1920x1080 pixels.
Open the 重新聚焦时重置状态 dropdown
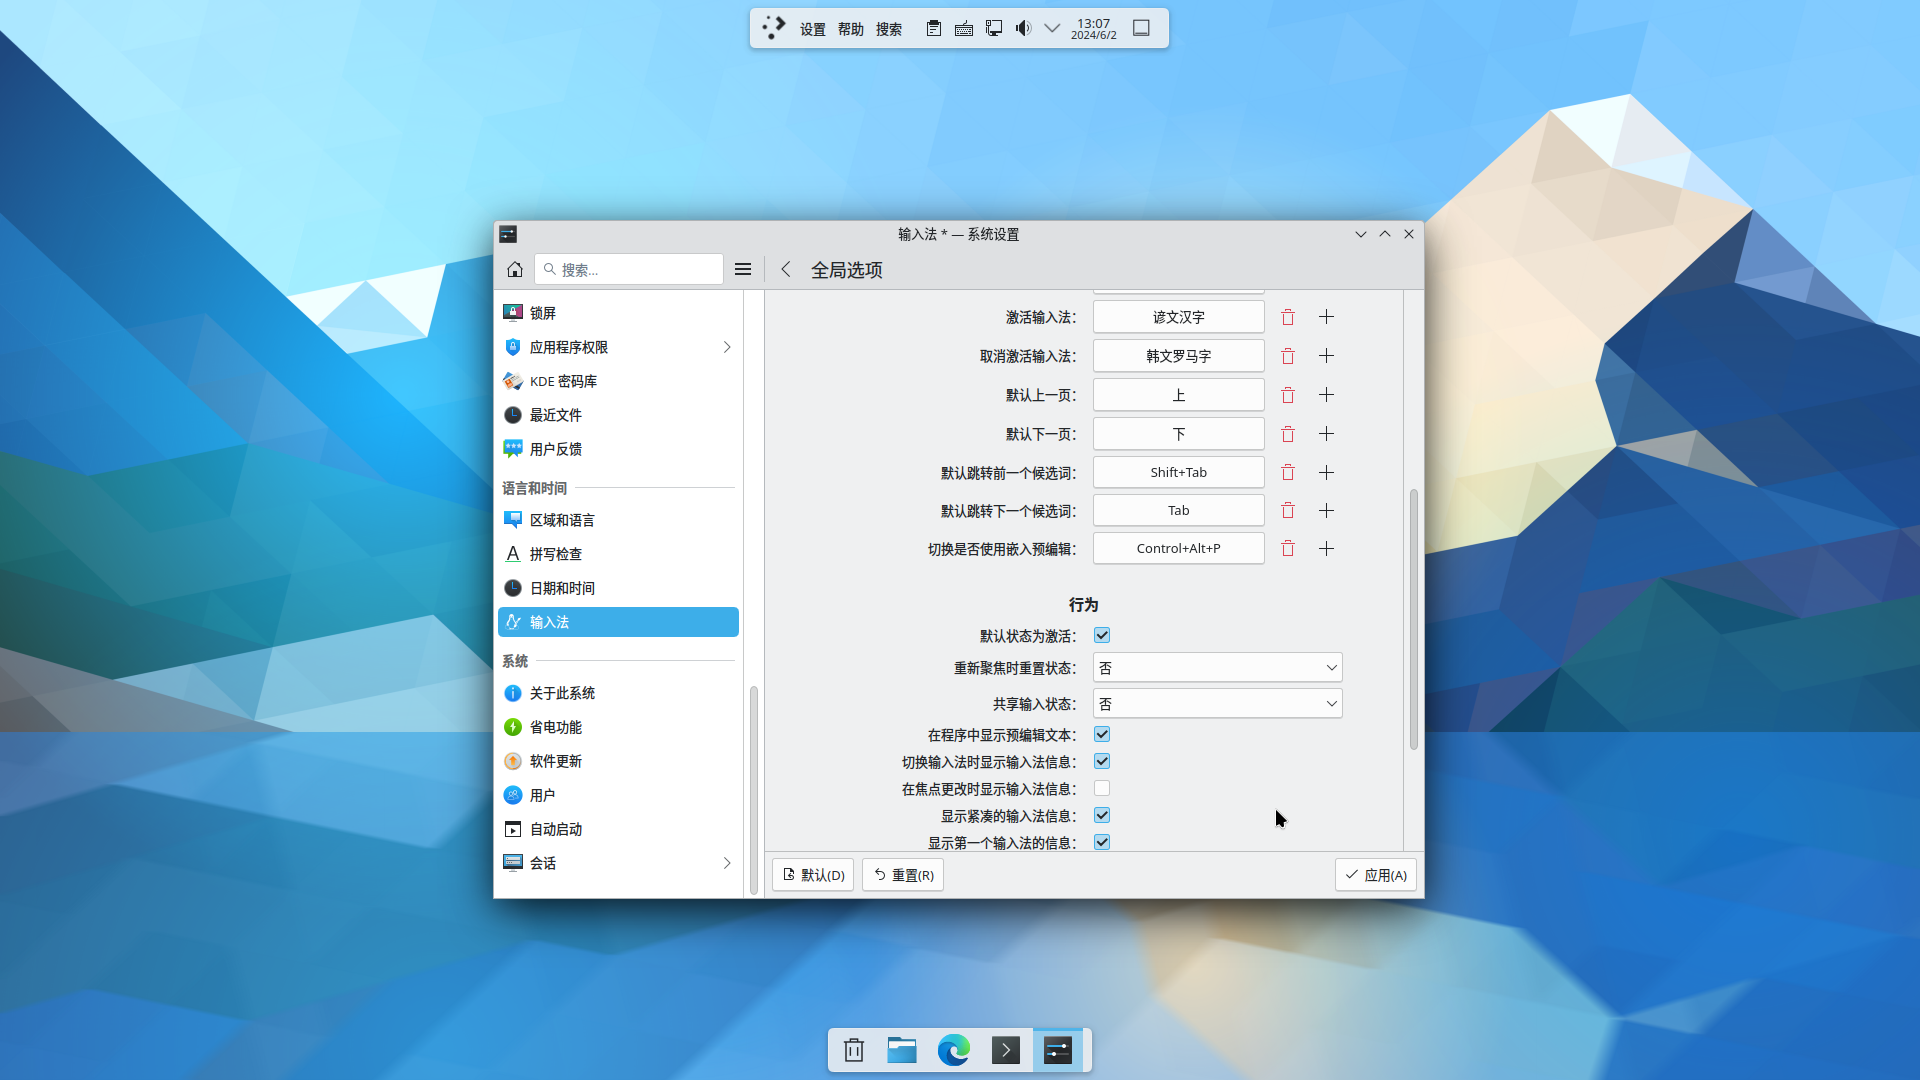point(1217,668)
